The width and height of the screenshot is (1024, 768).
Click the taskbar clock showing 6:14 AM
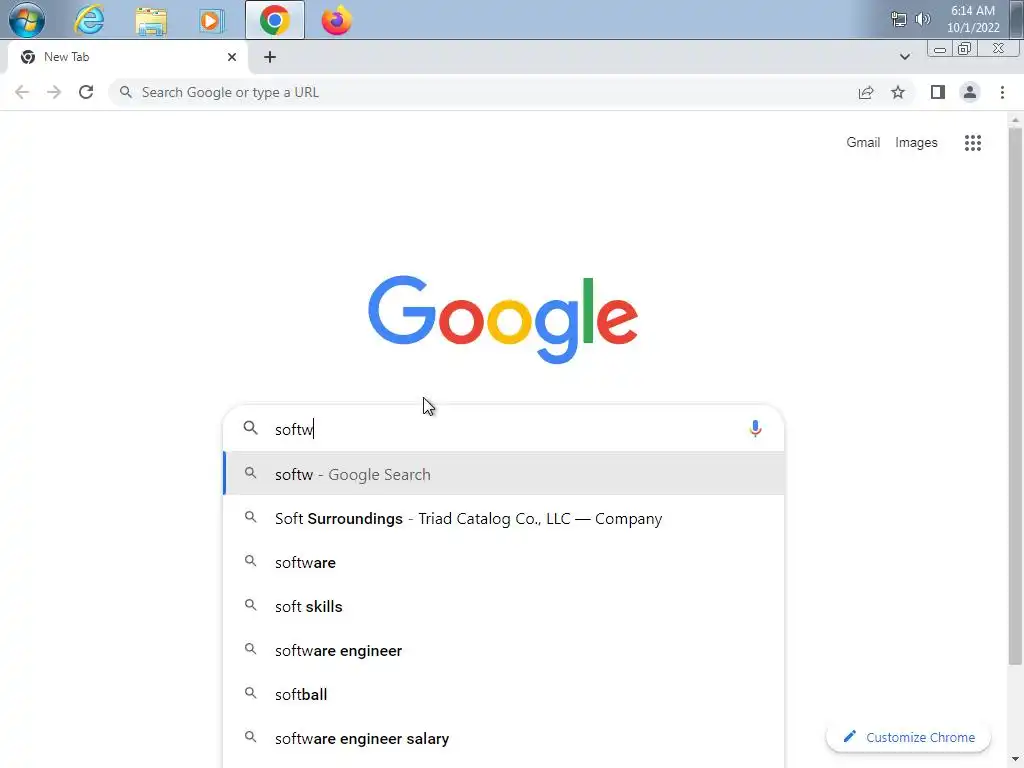(x=972, y=19)
